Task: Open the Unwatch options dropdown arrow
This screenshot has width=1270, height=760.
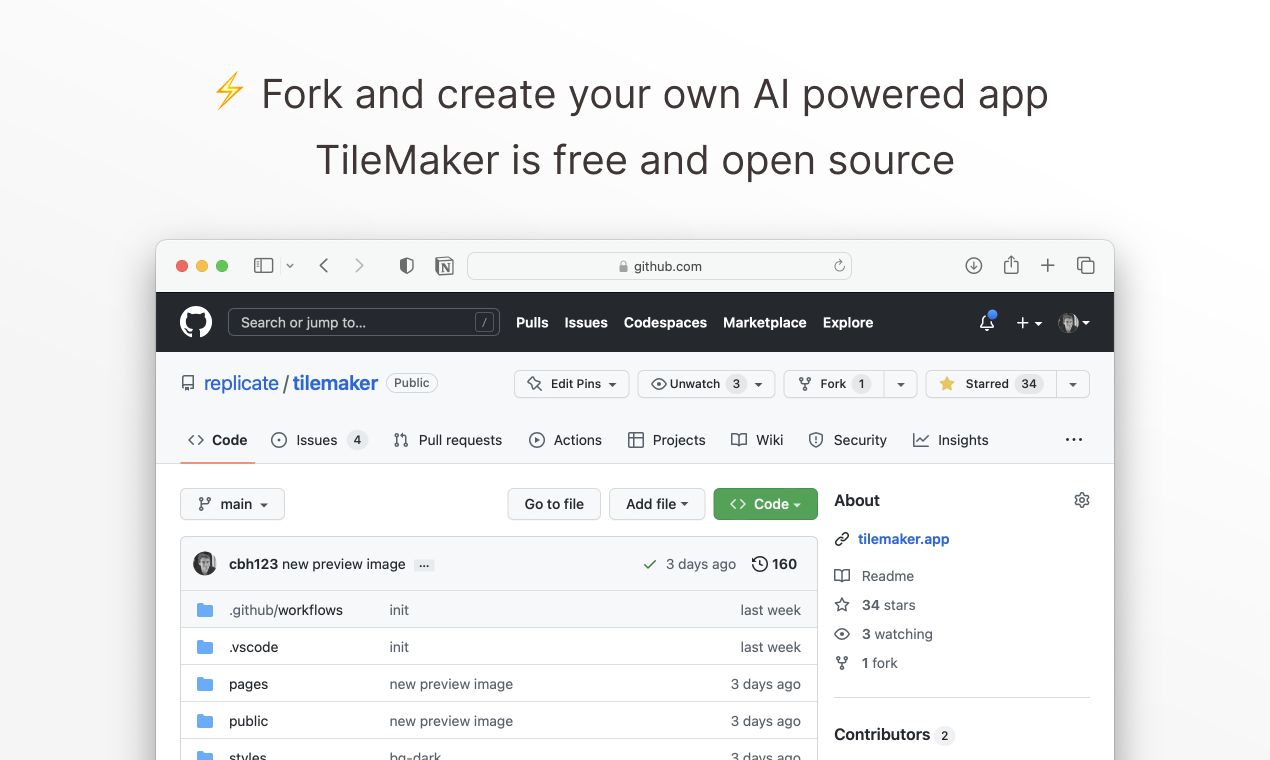Action: (x=759, y=384)
